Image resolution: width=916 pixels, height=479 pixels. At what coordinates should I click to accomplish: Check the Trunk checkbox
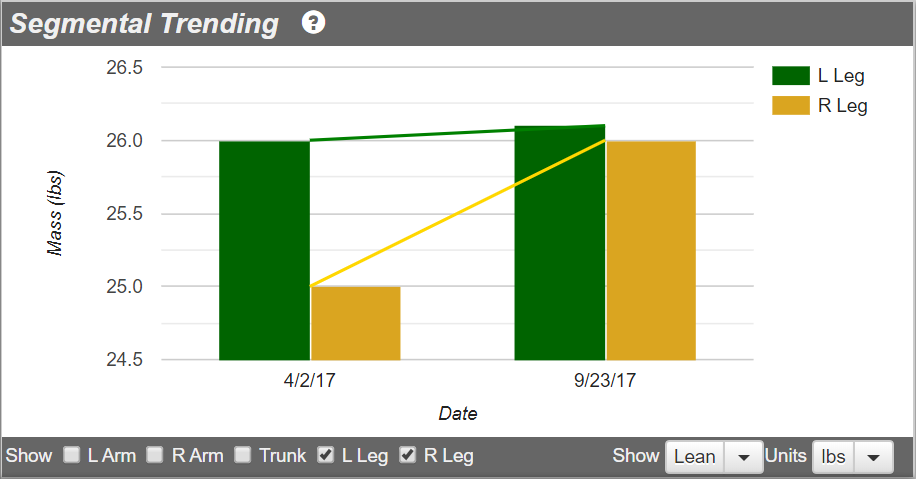(242, 454)
